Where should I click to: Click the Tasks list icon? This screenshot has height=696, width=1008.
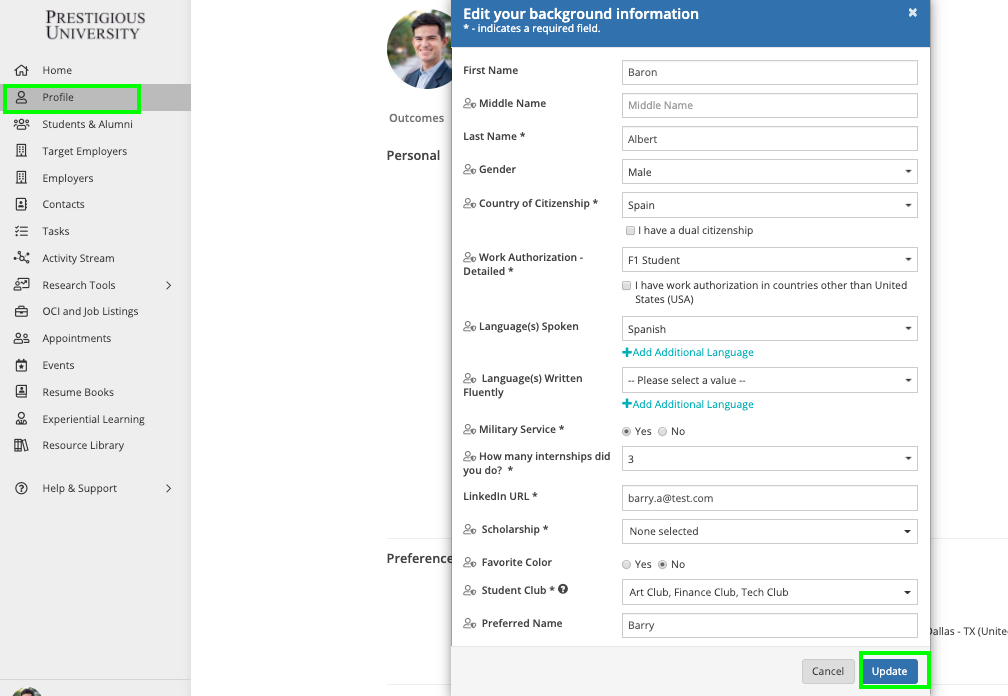pos(21,231)
